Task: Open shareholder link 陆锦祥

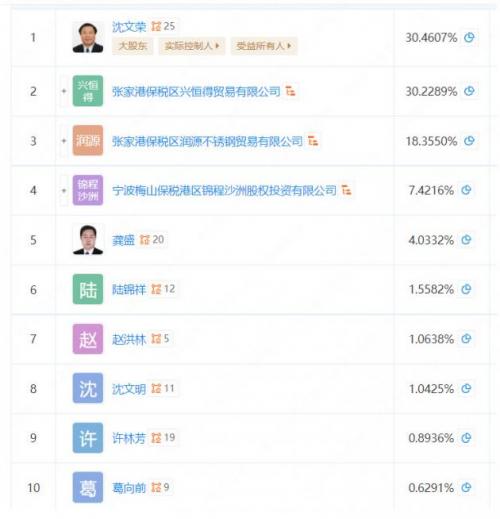Action: [x=129, y=289]
